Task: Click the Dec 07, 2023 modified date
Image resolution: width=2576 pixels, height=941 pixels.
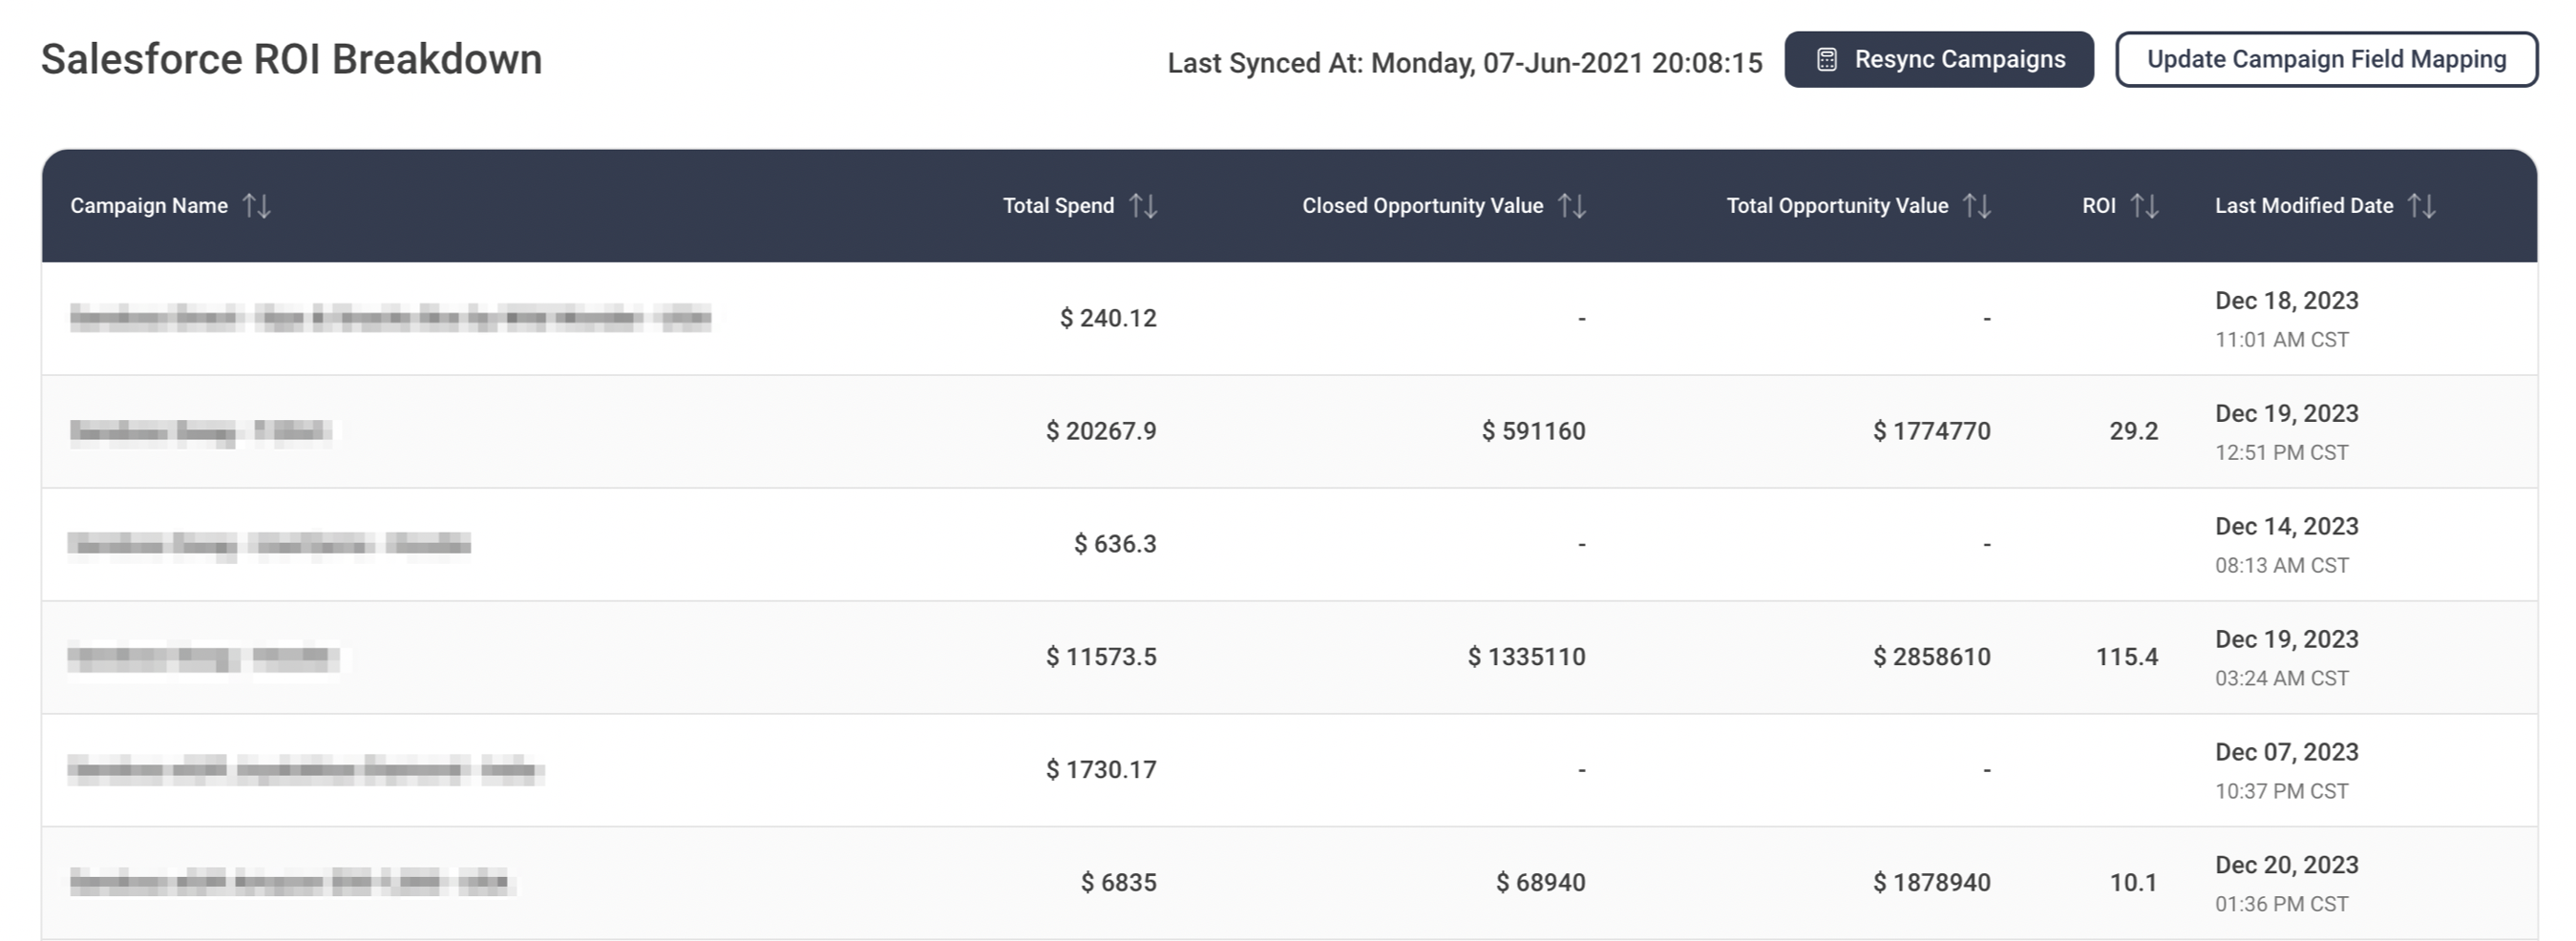Action: [2286, 753]
